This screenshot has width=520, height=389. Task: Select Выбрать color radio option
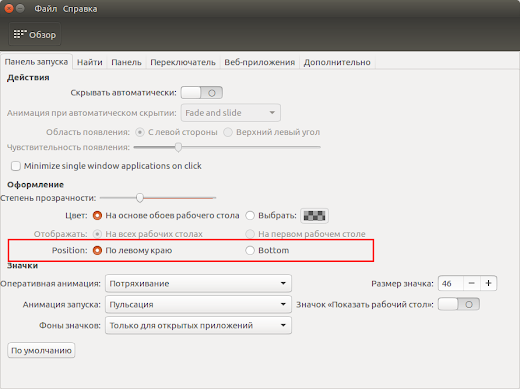[x=250, y=215]
